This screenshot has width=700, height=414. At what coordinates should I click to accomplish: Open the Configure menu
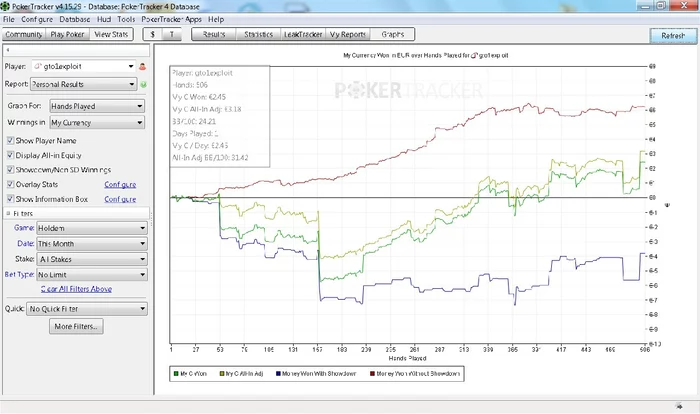37,19
